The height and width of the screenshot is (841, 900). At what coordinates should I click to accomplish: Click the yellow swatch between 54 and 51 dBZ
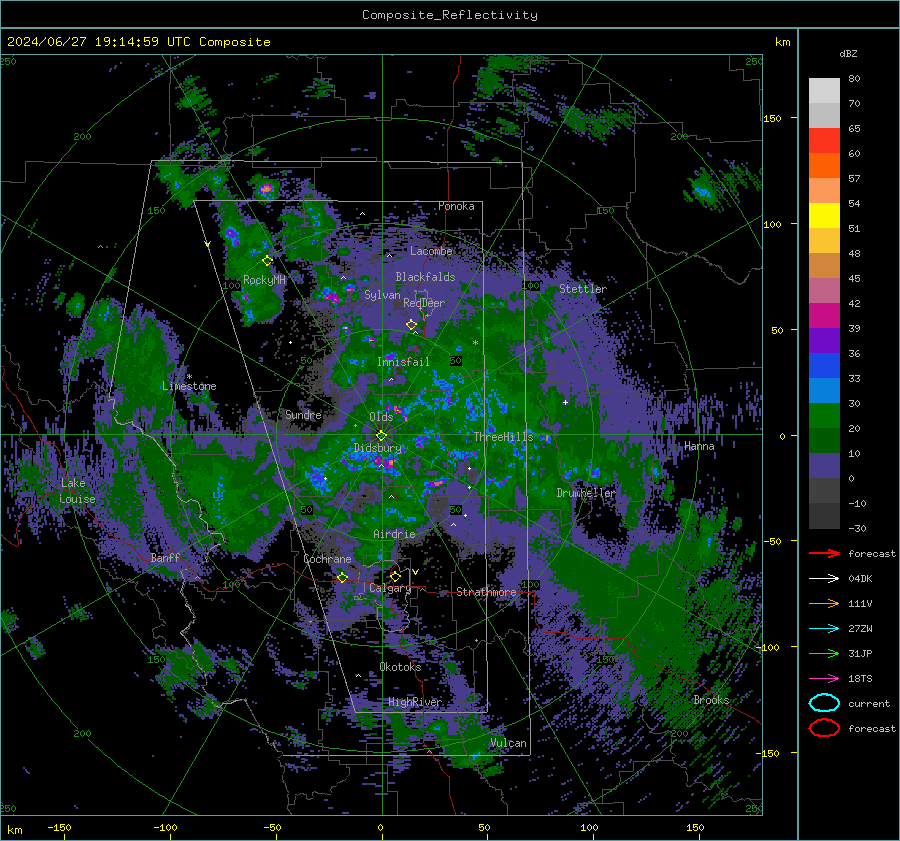pyautogui.click(x=824, y=216)
